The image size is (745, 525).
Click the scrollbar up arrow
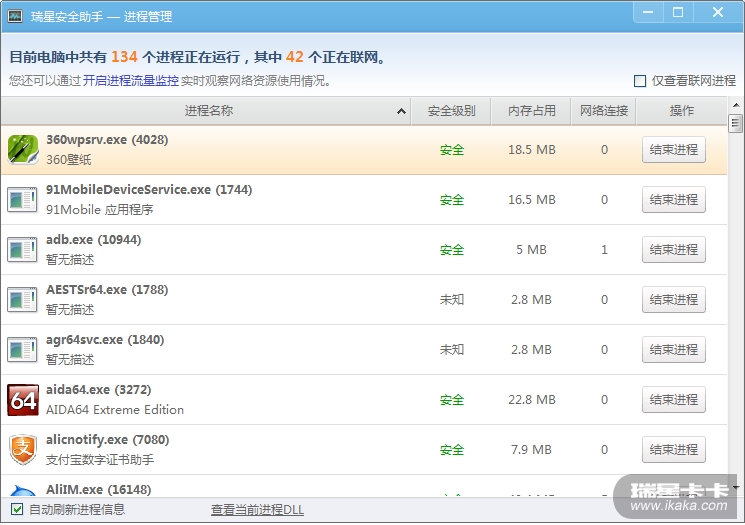(x=736, y=105)
